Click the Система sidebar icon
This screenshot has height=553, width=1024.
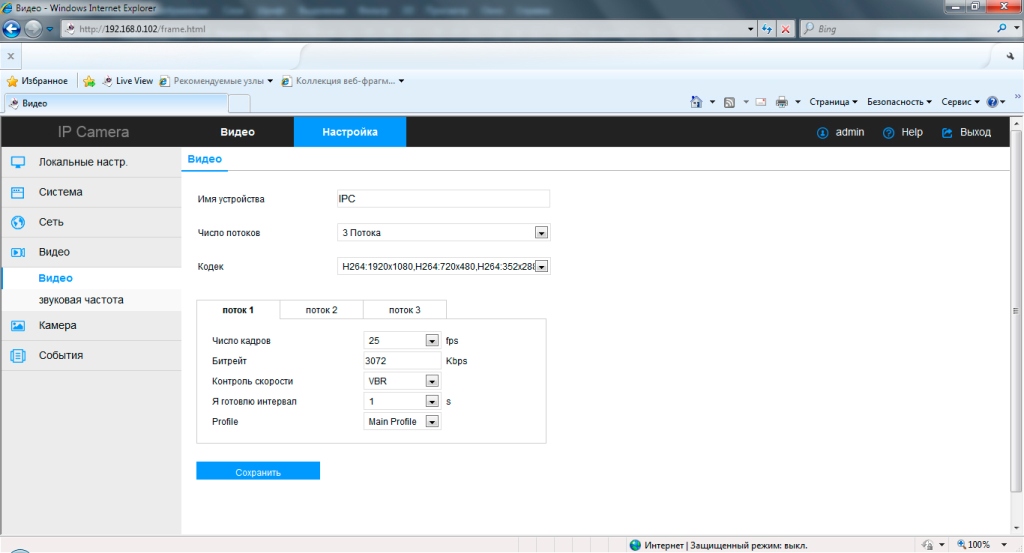pos(18,192)
